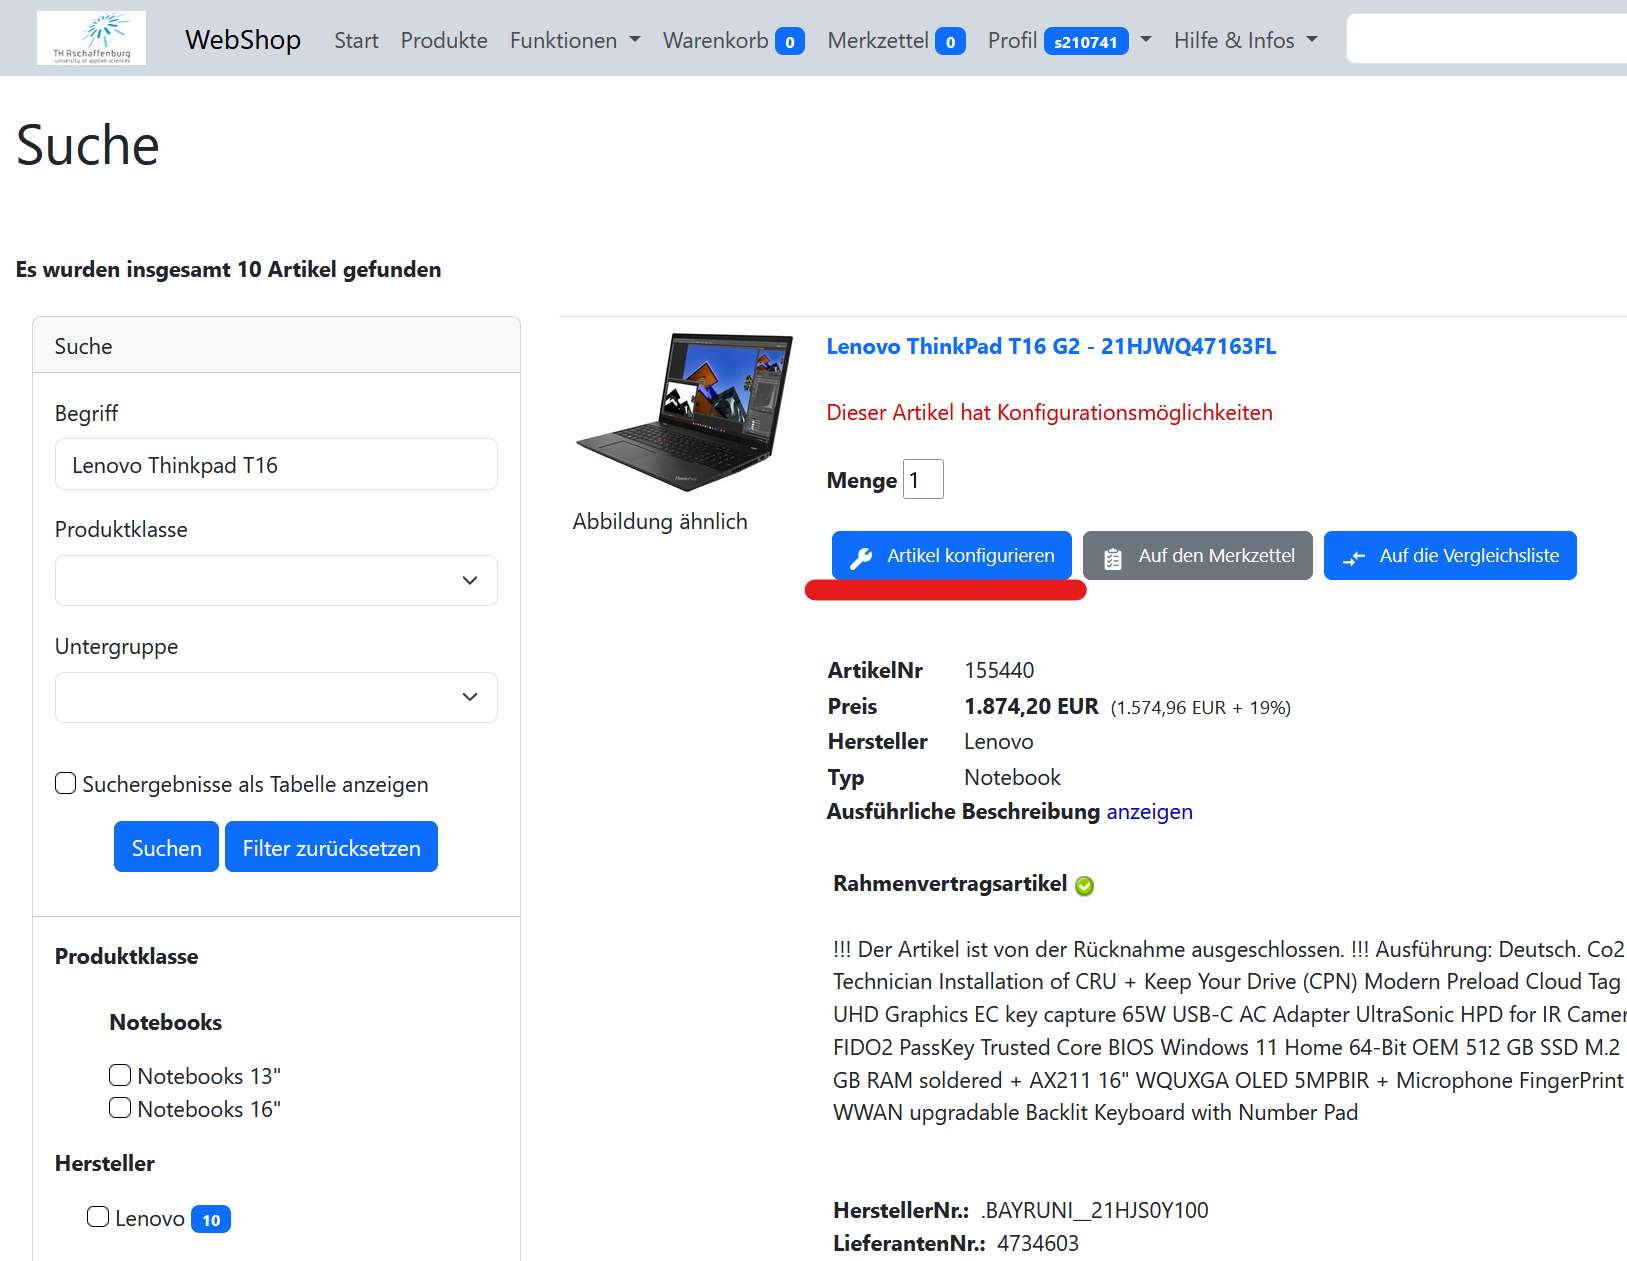Open the Produktklasse dropdown
Image resolution: width=1627 pixels, height=1261 pixels.
[x=276, y=580]
